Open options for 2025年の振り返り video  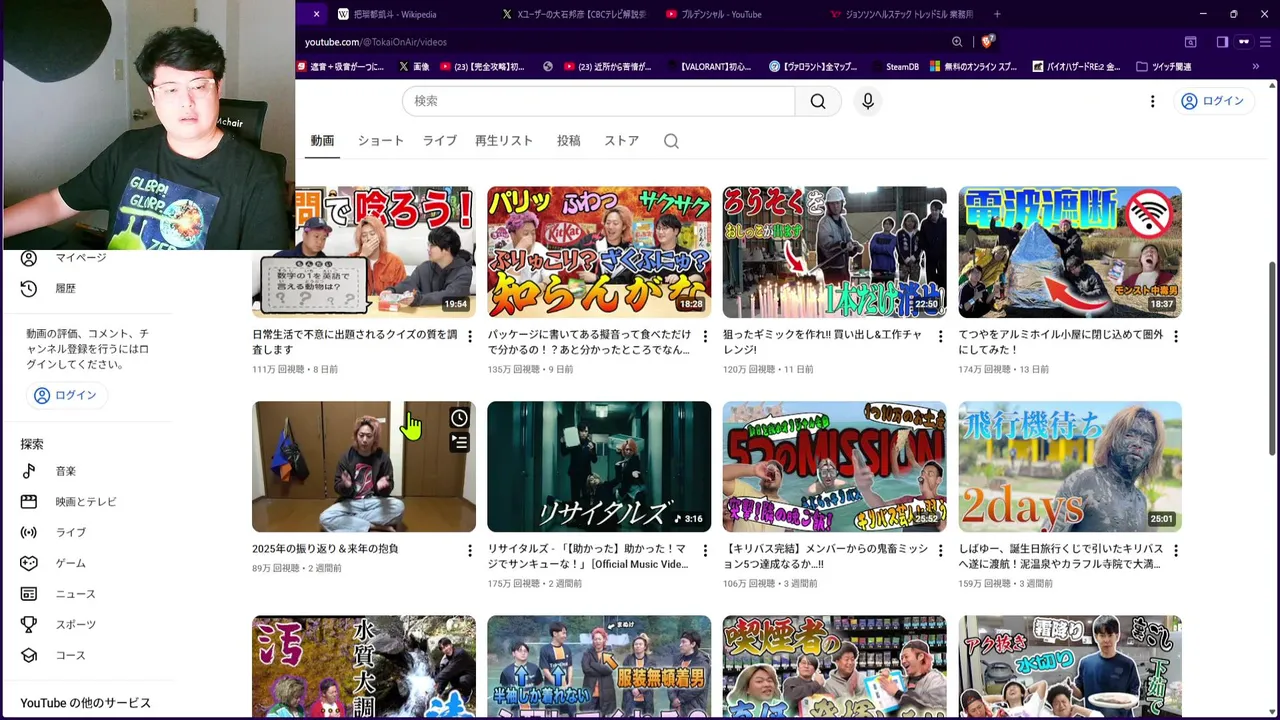click(x=470, y=551)
